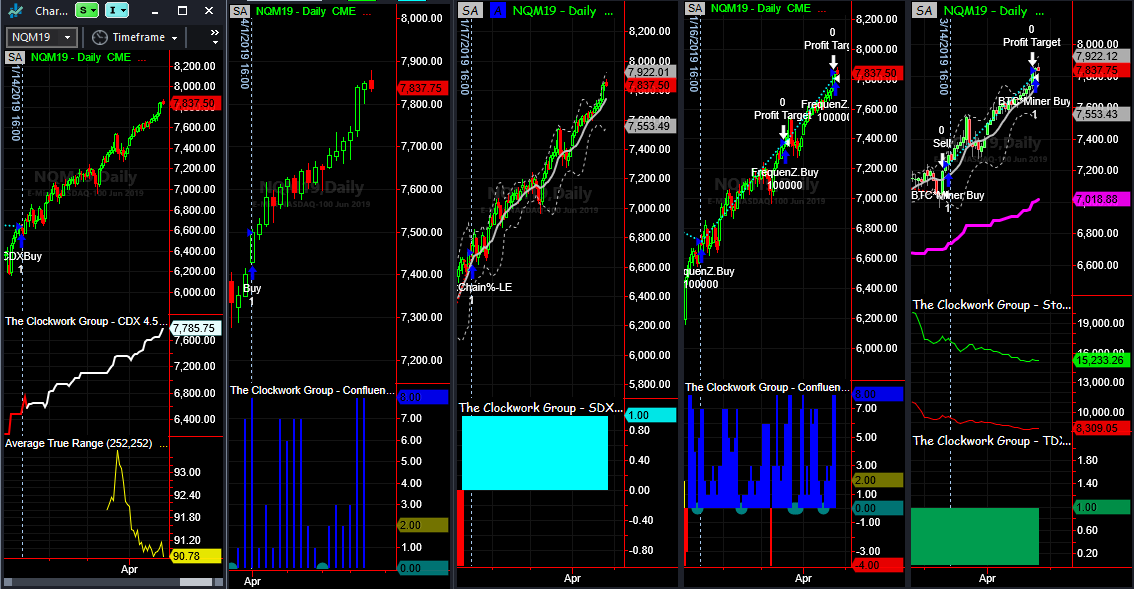The height and width of the screenshot is (589, 1134).
Task: Click the blue 8.00 Confluence tag, second chart
Action: (x=423, y=397)
